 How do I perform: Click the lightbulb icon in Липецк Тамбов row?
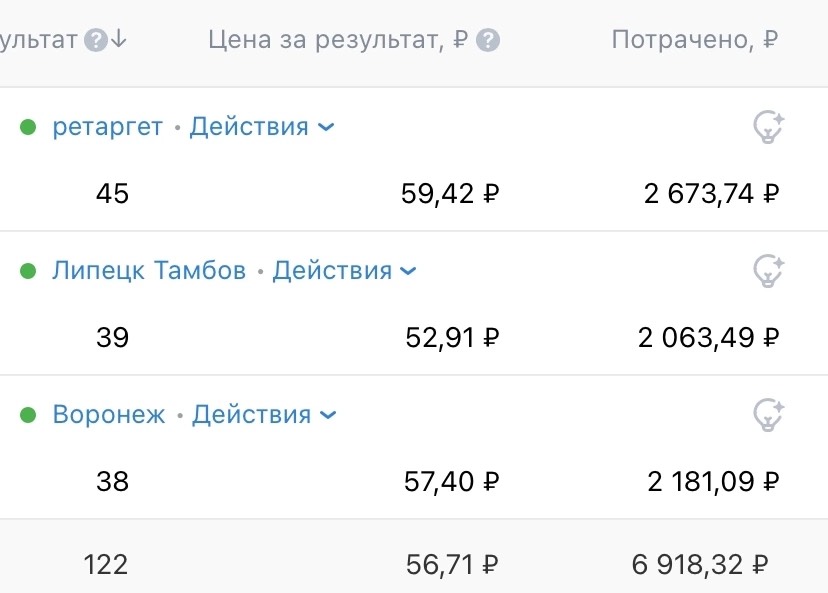point(768,271)
